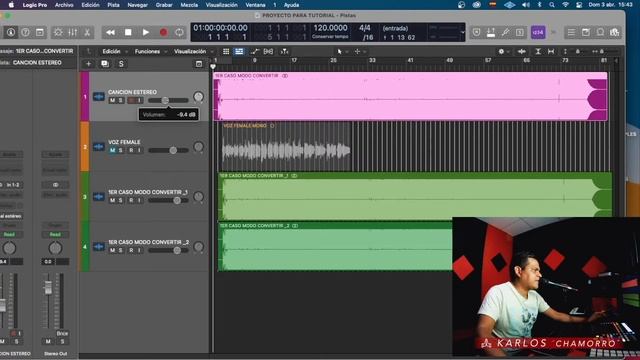Viewport: 640px width, 360px height.
Task: Open Smart Controls button
Action: pyautogui.click(x=58, y=32)
